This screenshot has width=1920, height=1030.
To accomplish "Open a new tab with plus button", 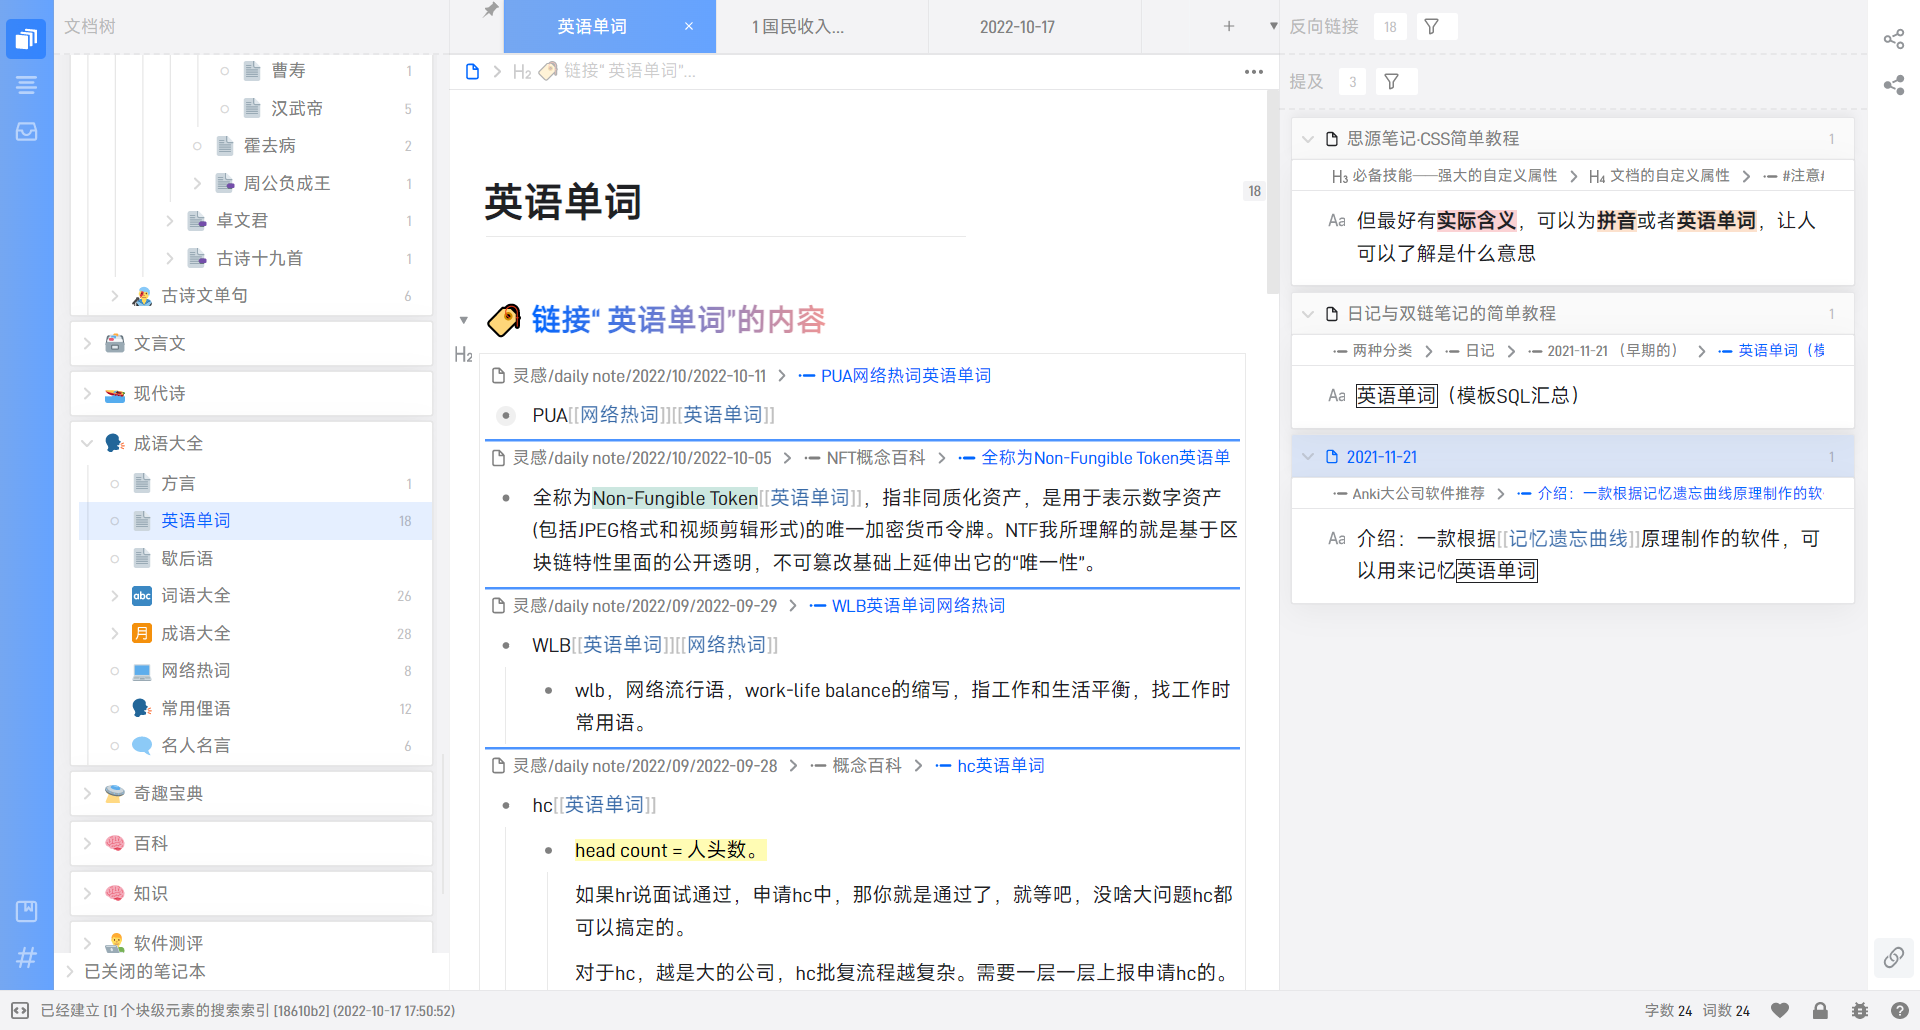I will coord(1229,27).
